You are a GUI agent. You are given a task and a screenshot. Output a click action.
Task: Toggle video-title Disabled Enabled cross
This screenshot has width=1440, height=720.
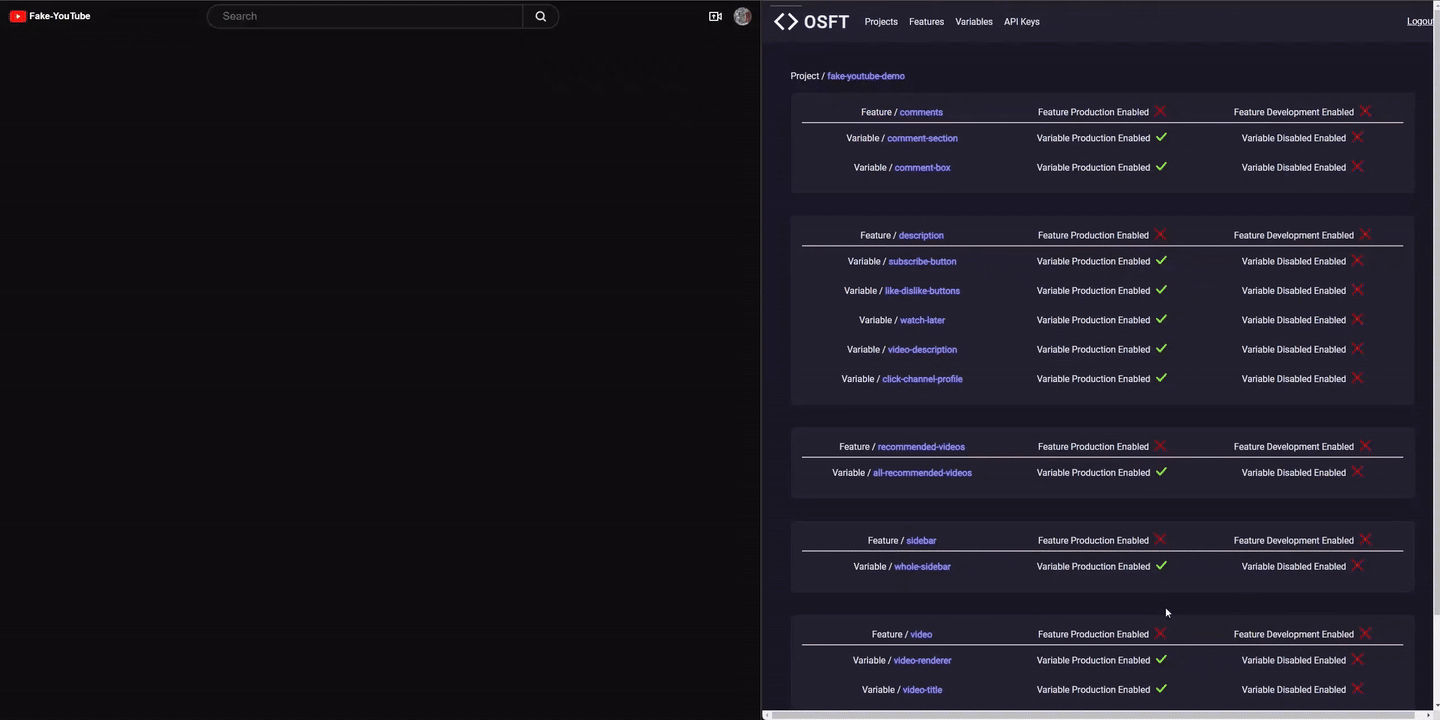point(1357,688)
